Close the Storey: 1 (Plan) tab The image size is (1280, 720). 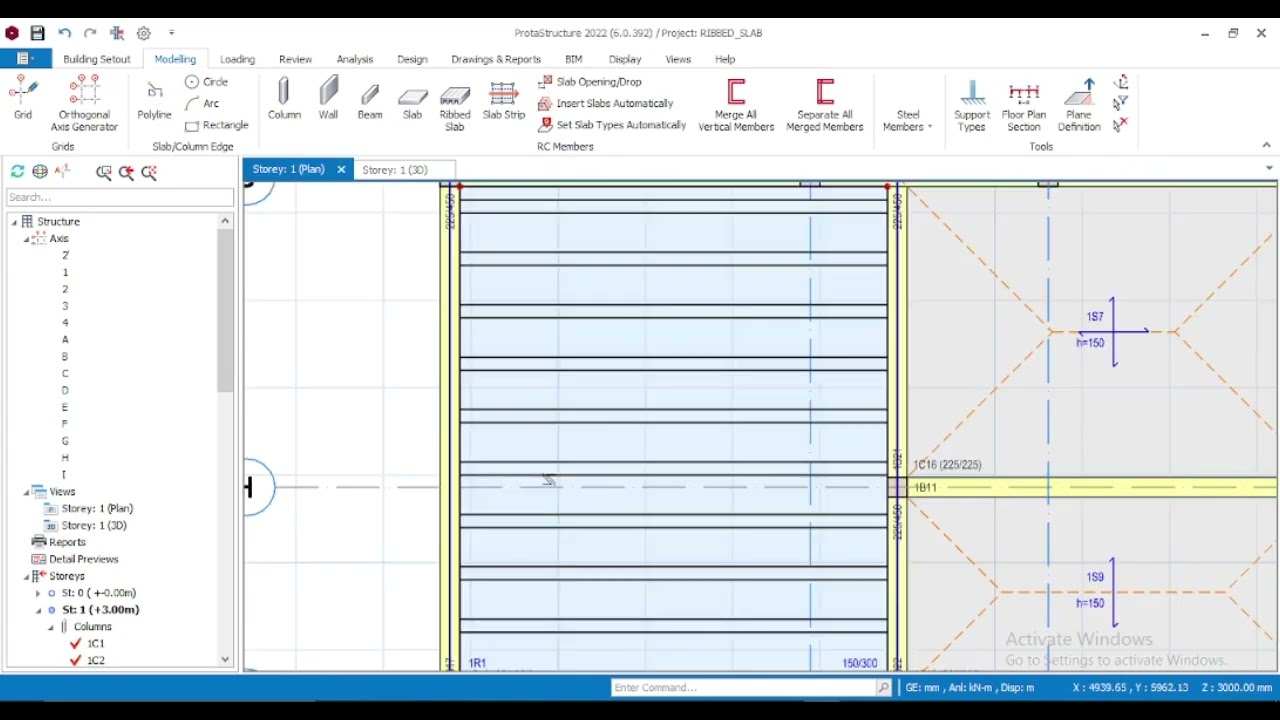pyautogui.click(x=341, y=170)
